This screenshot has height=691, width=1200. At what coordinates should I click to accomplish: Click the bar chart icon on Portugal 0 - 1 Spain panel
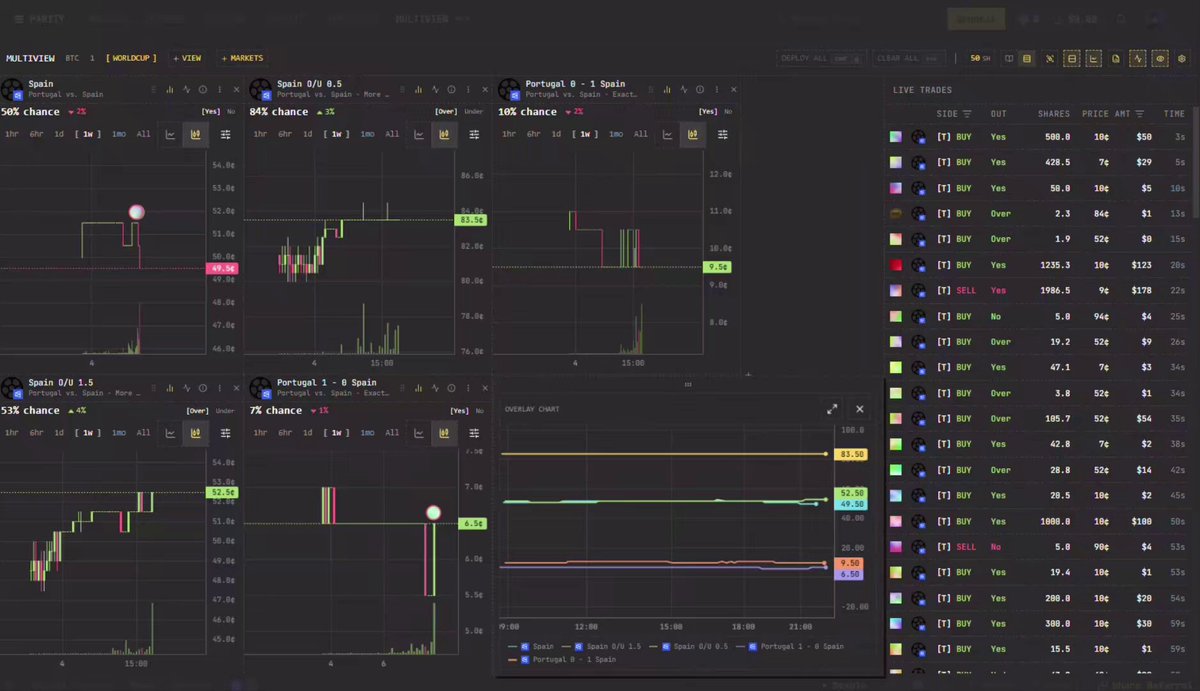(x=666, y=90)
